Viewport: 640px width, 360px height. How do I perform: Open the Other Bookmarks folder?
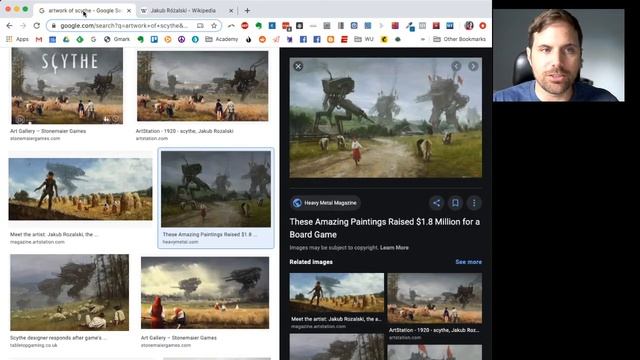pos(459,39)
